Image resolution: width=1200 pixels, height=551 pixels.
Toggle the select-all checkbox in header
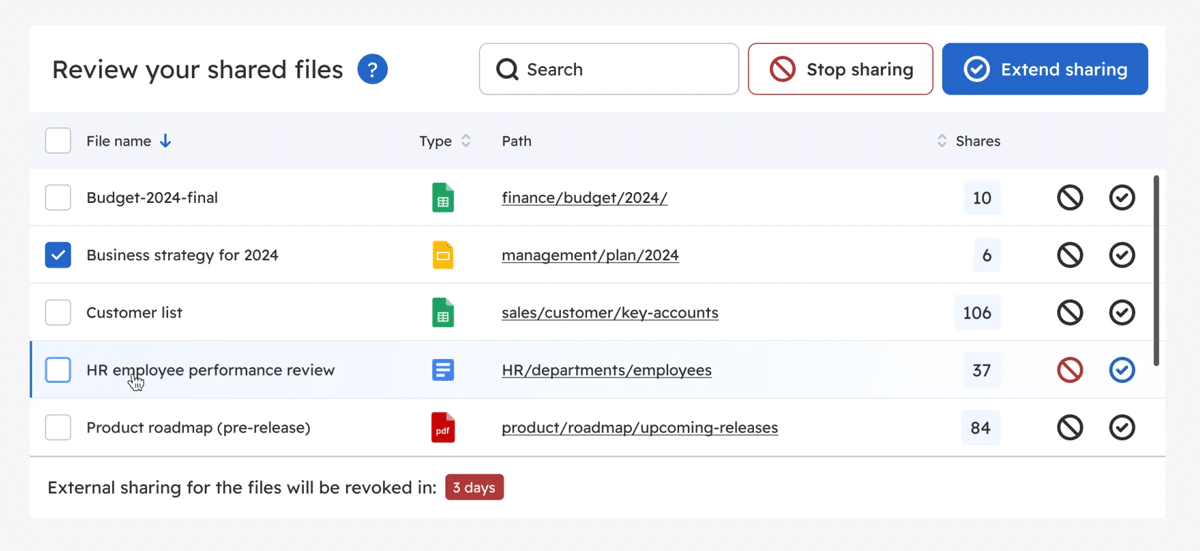pos(58,141)
